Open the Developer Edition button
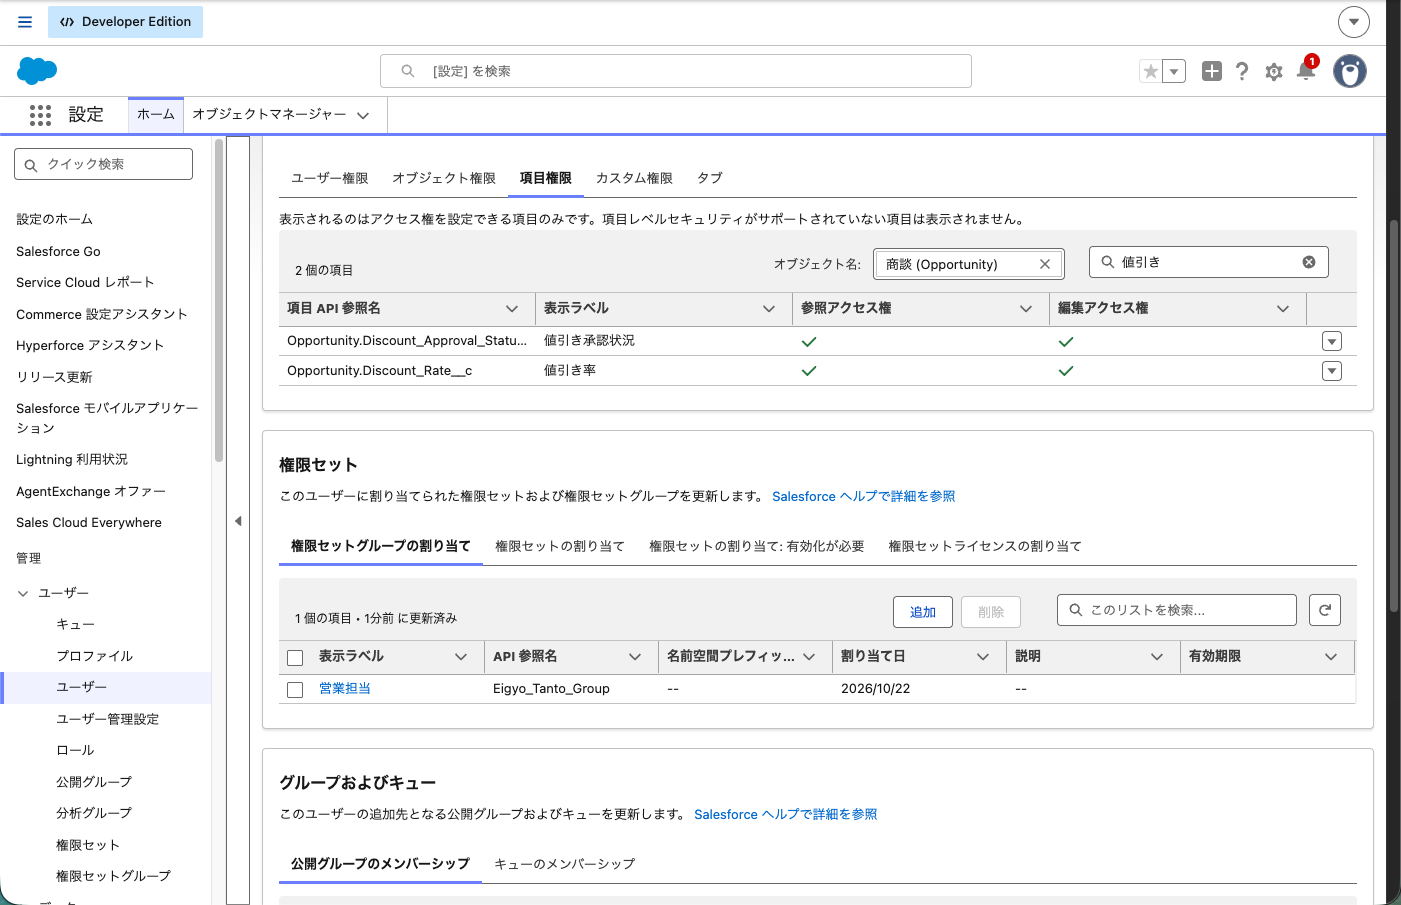 pyautogui.click(x=126, y=22)
